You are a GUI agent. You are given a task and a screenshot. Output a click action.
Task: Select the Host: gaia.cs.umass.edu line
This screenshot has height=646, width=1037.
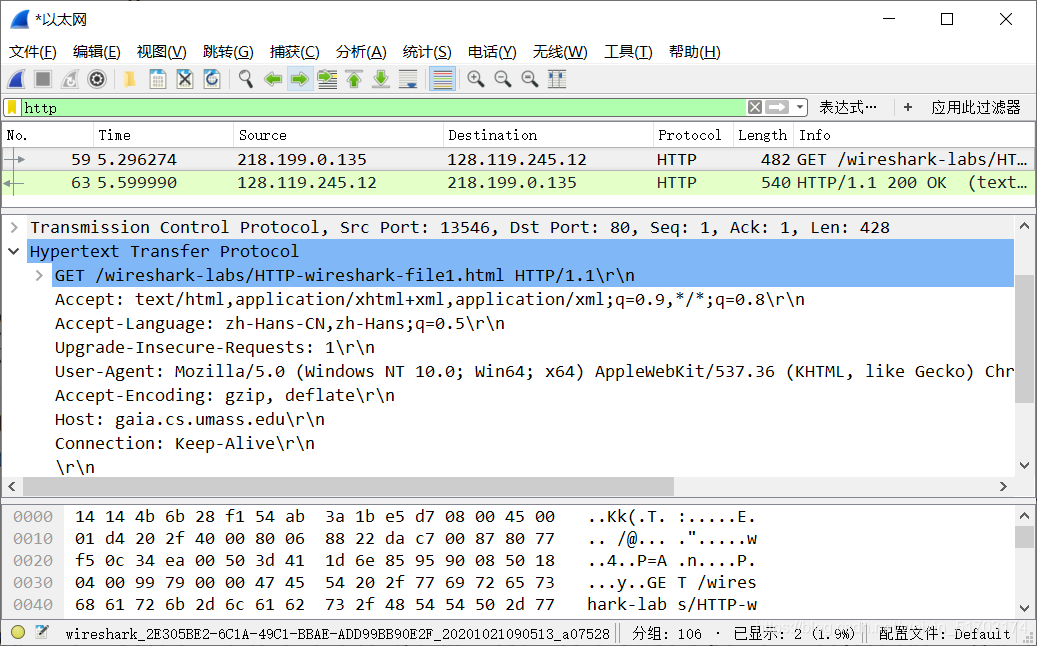(190, 419)
